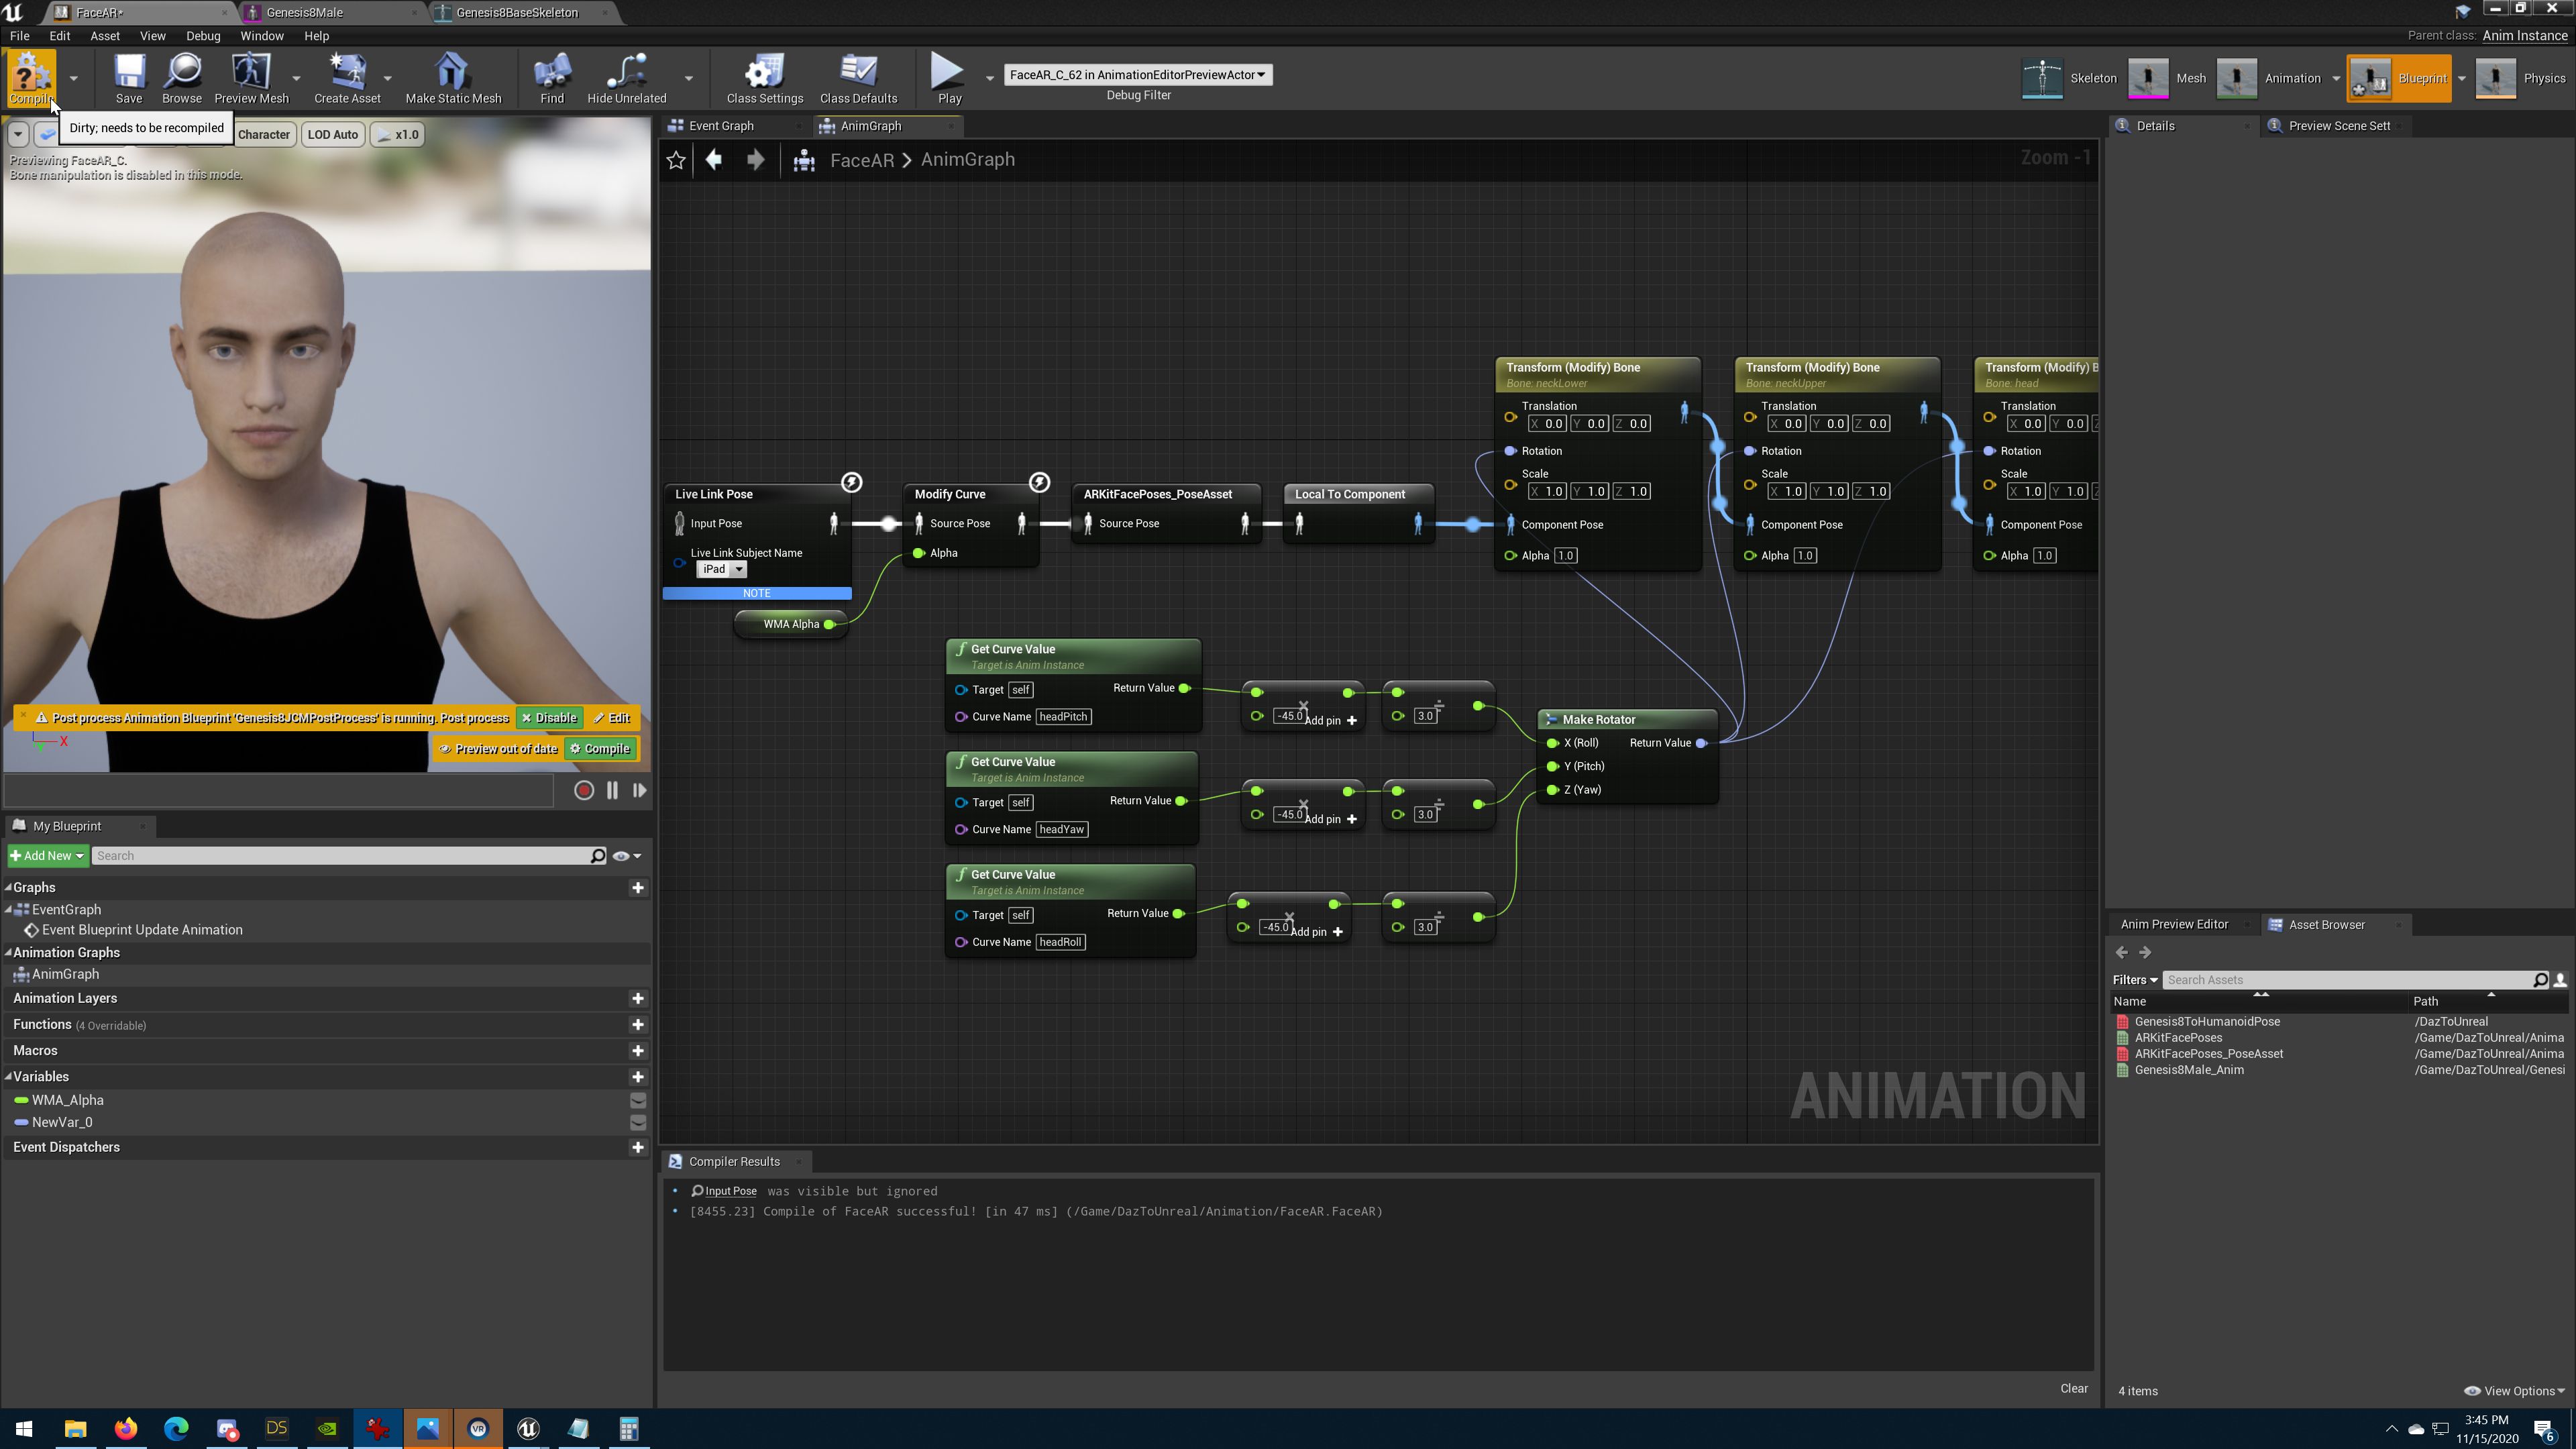
Task: Add a new function
Action: point(637,1024)
